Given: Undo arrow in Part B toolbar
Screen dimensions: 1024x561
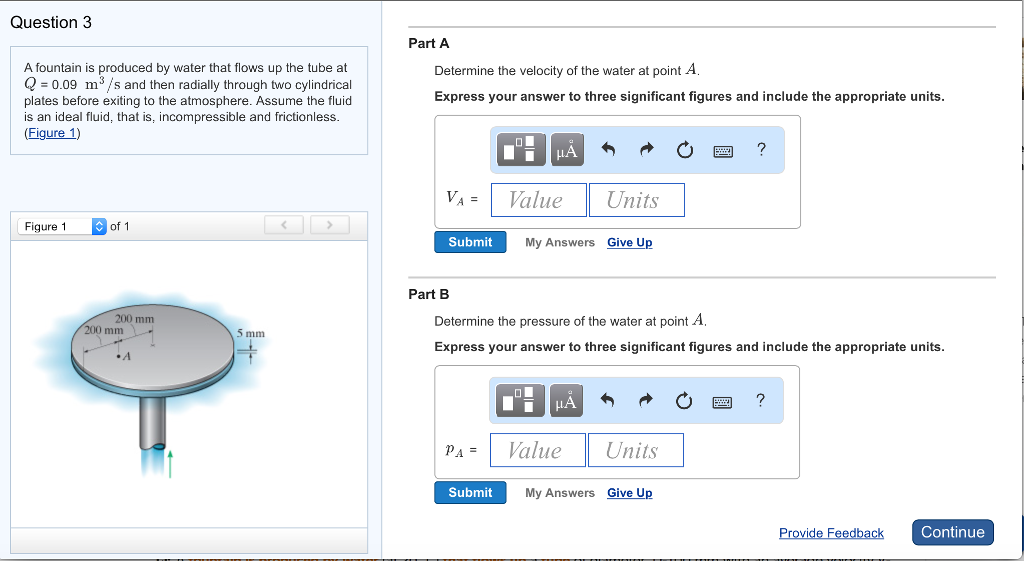Looking at the screenshot, I should pos(607,400).
